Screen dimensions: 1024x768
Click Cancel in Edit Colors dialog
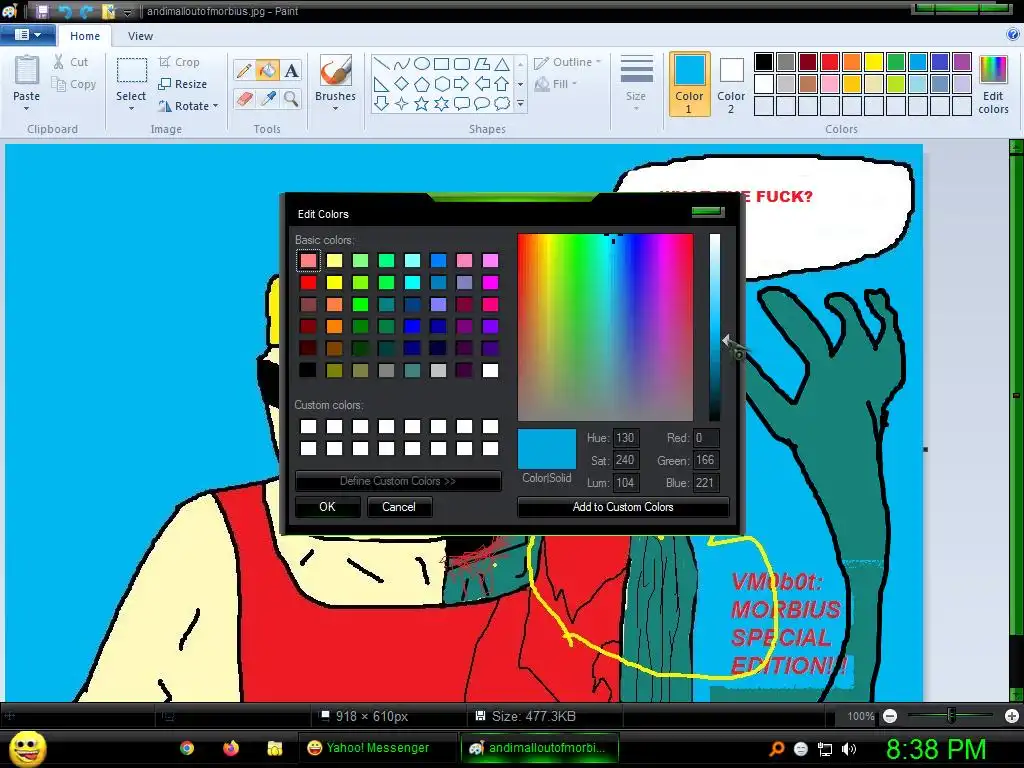pos(398,507)
